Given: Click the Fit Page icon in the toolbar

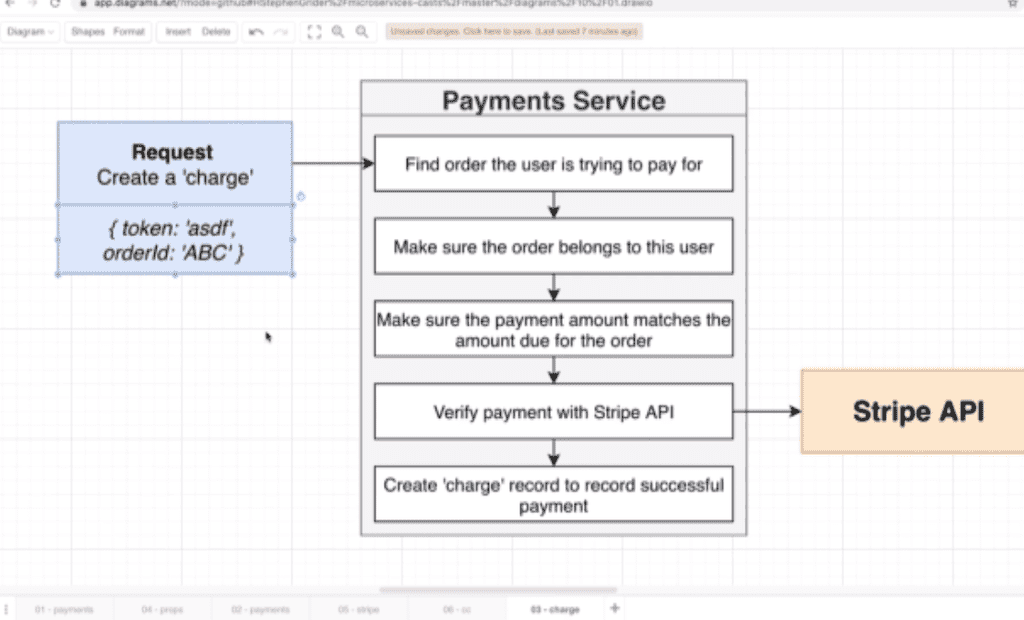Looking at the screenshot, I should (x=314, y=32).
